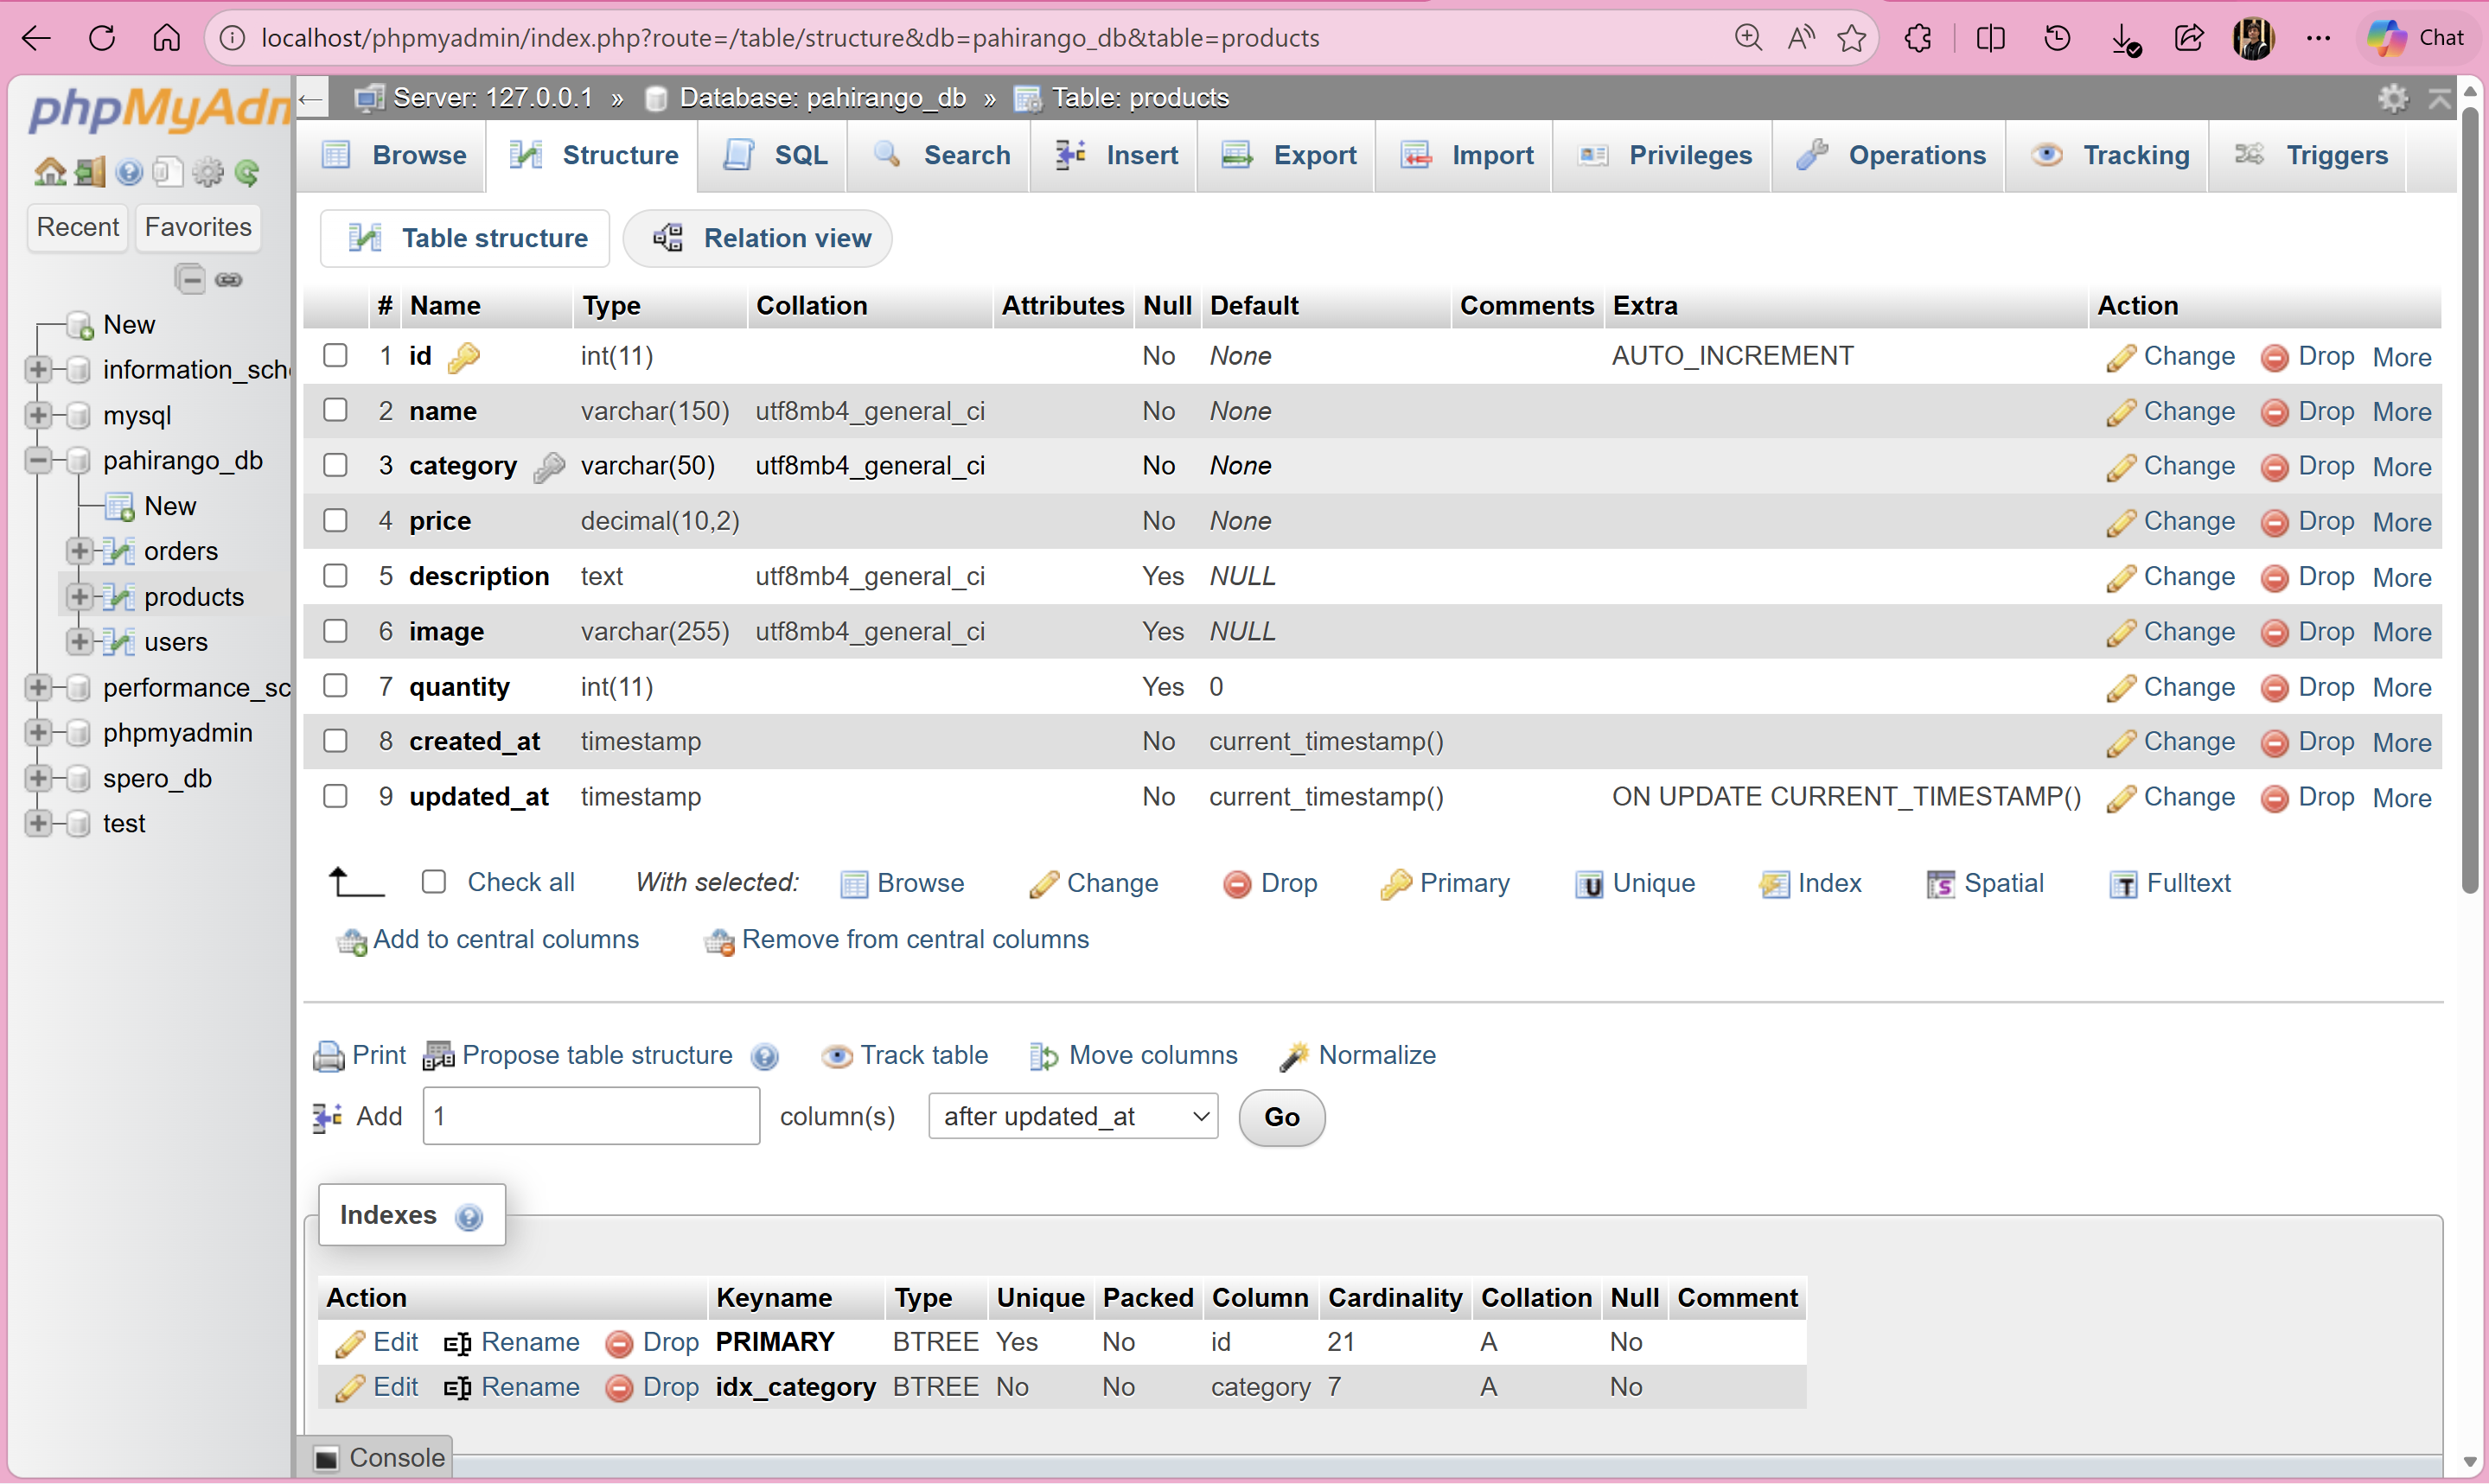Select the checkbox for the price row
Image resolution: width=2489 pixels, height=1484 pixels.
(x=335, y=521)
